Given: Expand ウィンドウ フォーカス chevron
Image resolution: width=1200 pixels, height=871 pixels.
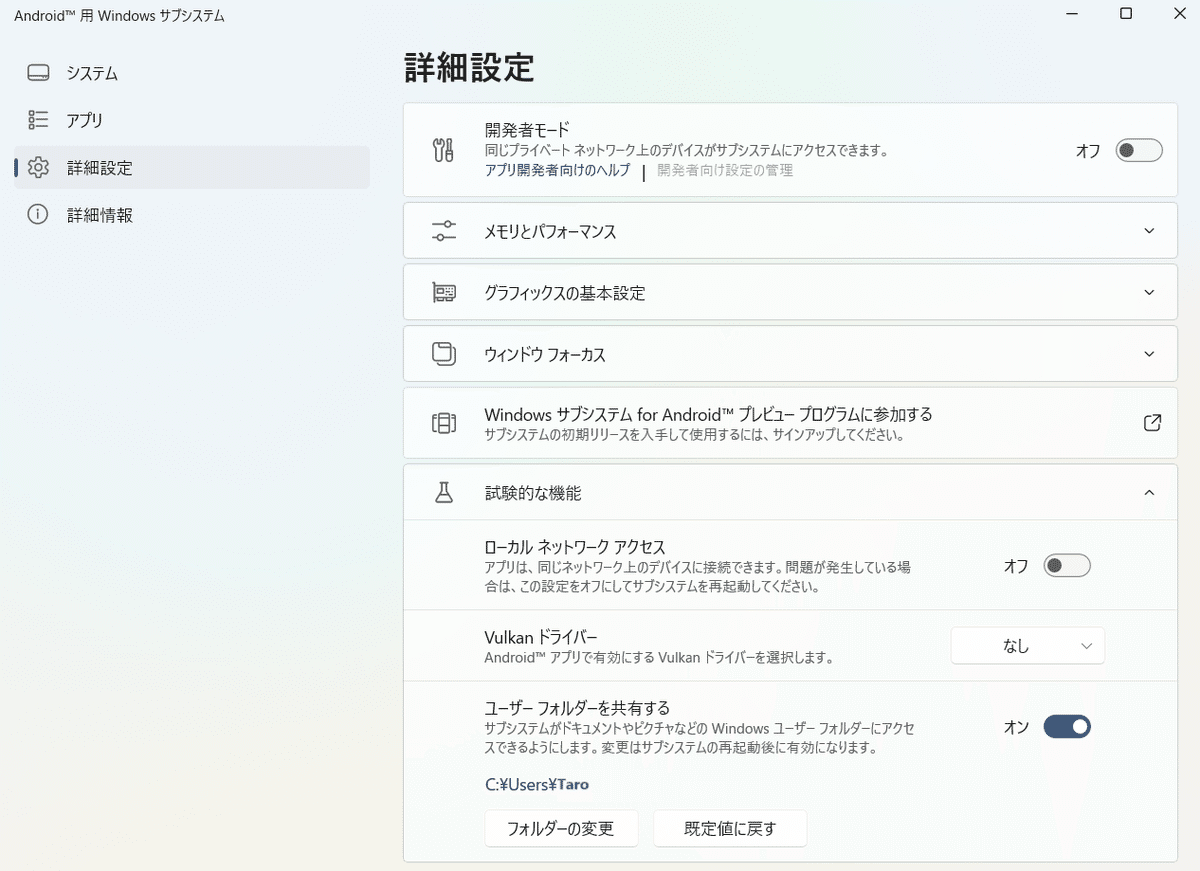Looking at the screenshot, I should pyautogui.click(x=1149, y=355).
